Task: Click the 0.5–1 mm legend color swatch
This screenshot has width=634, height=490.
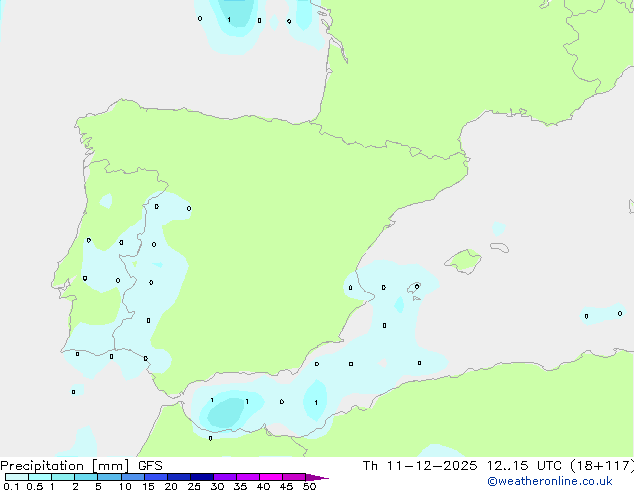Action: pos(40,477)
